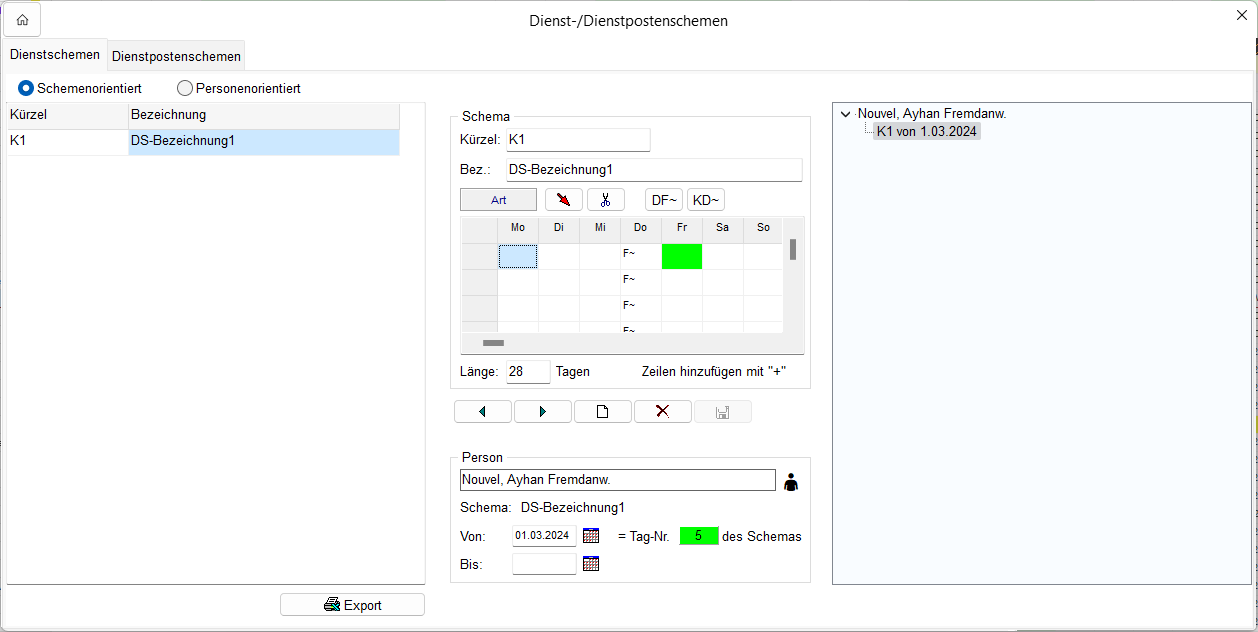
Task: Open calendar picker for Bis date
Action: coord(591,564)
